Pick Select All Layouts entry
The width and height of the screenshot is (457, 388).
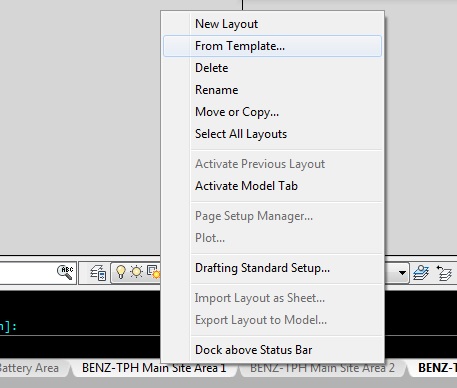click(272, 134)
